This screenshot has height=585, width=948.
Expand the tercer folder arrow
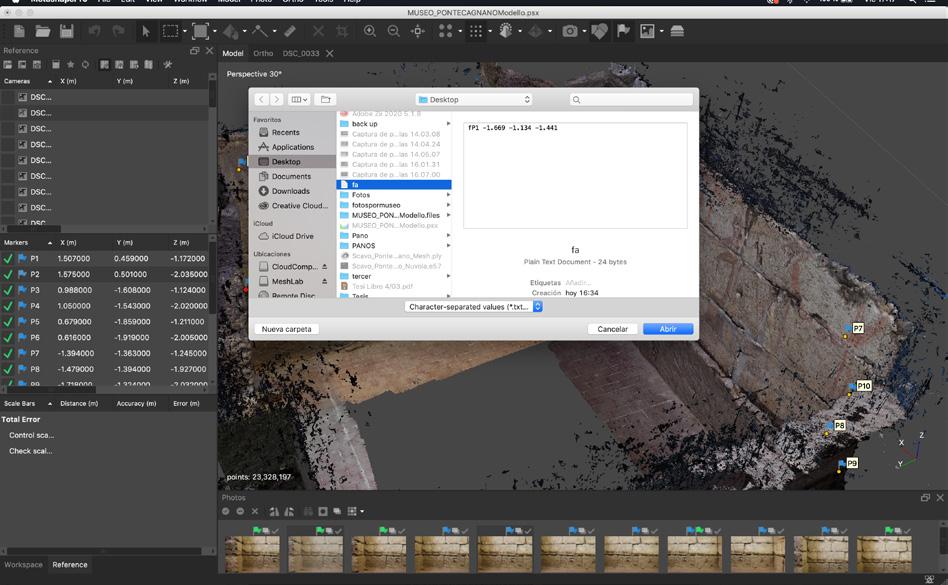(x=449, y=276)
